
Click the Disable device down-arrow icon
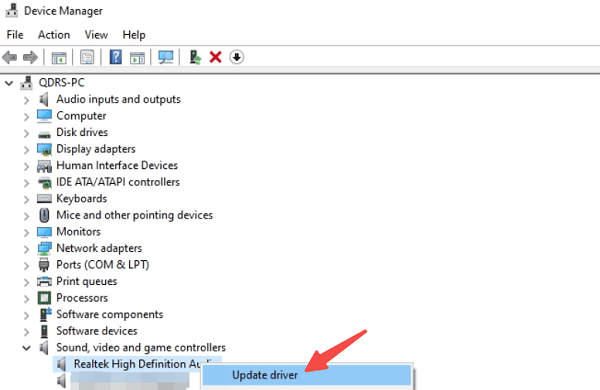tap(236, 57)
